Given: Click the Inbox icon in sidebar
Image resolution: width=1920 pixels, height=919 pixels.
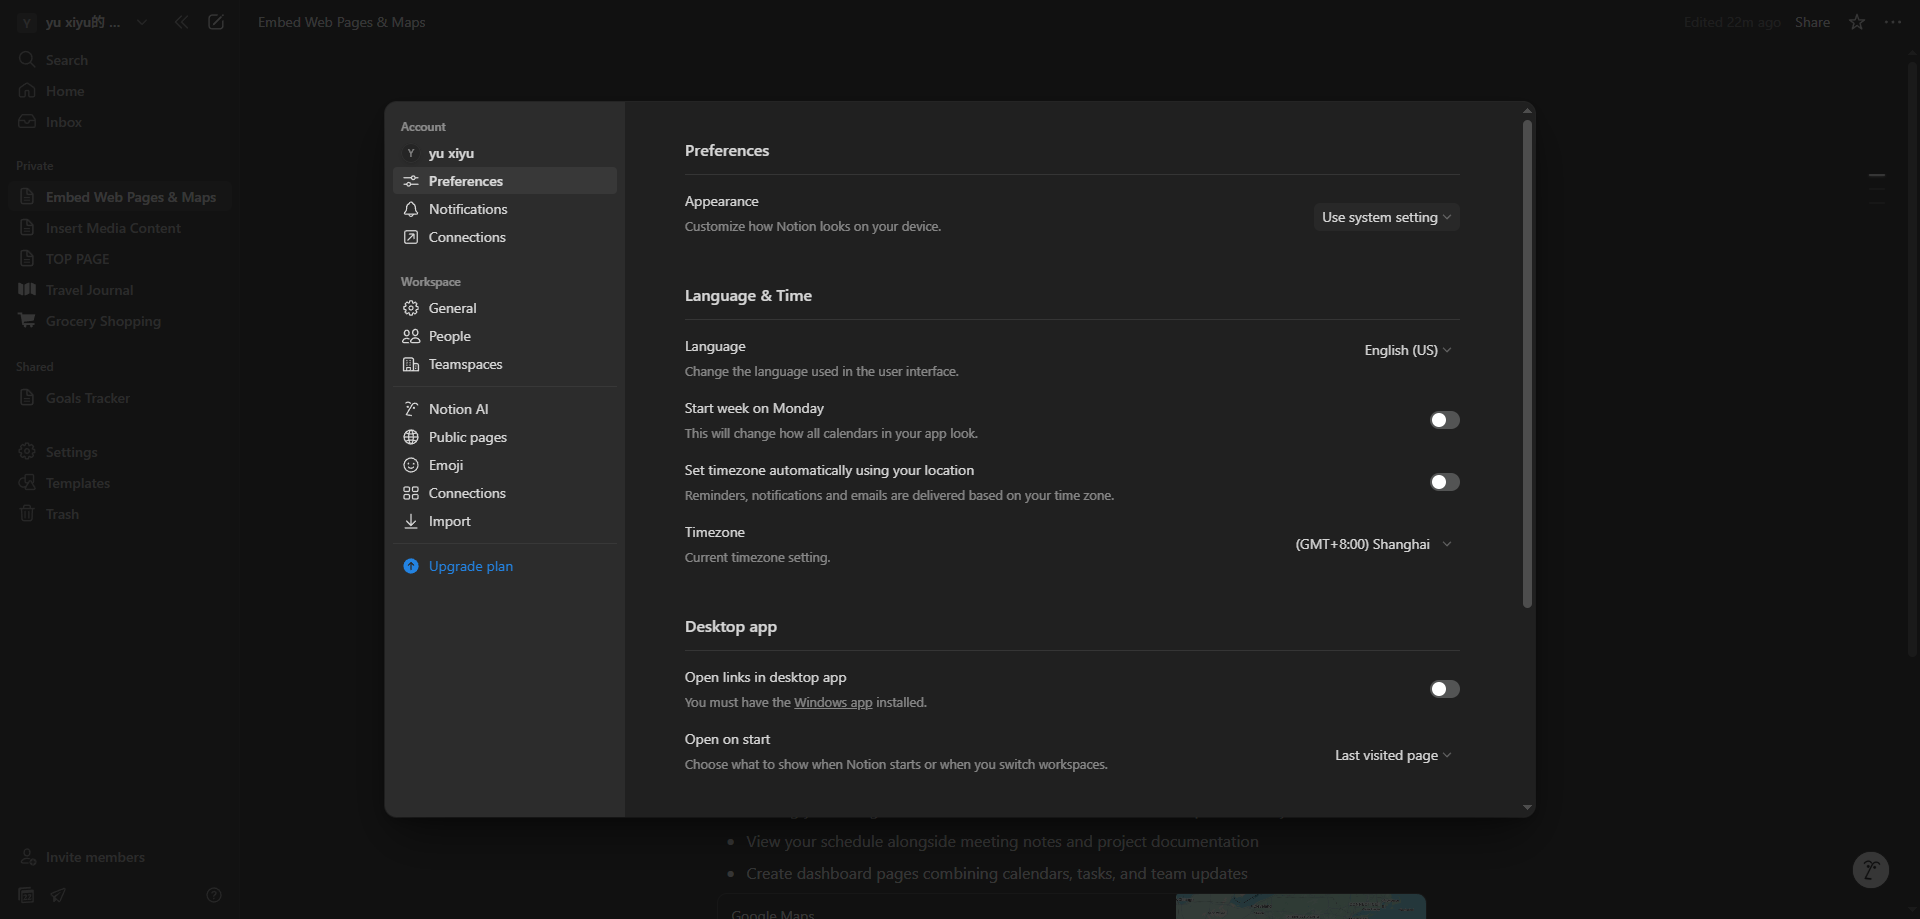Looking at the screenshot, I should (x=27, y=122).
